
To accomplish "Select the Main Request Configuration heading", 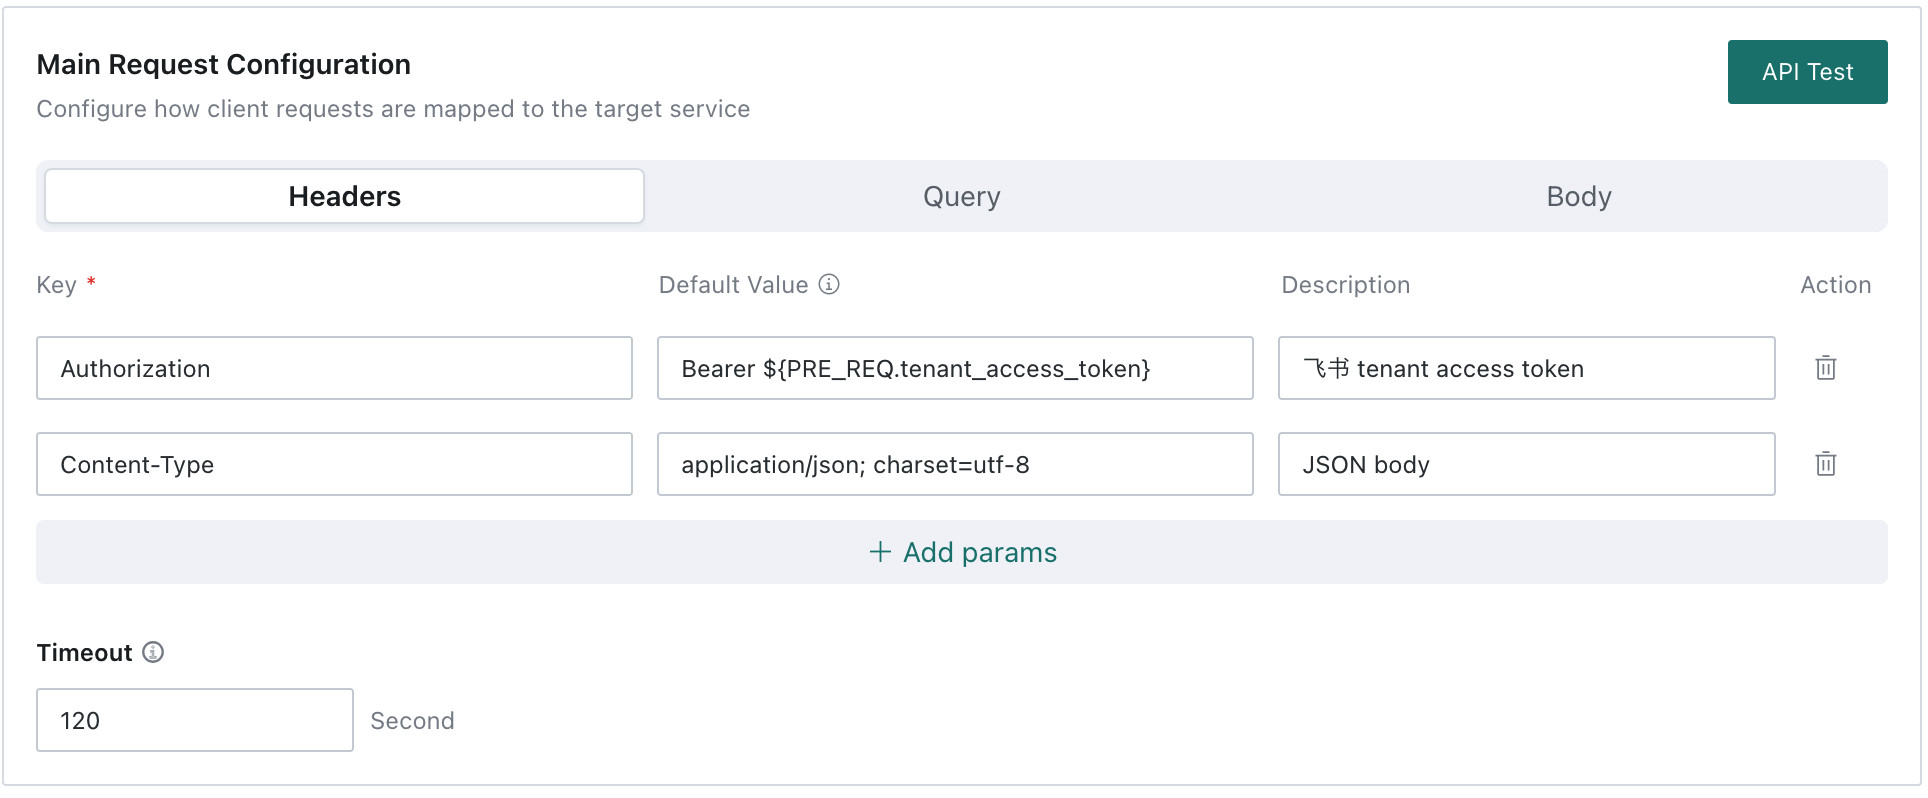I will click(224, 64).
